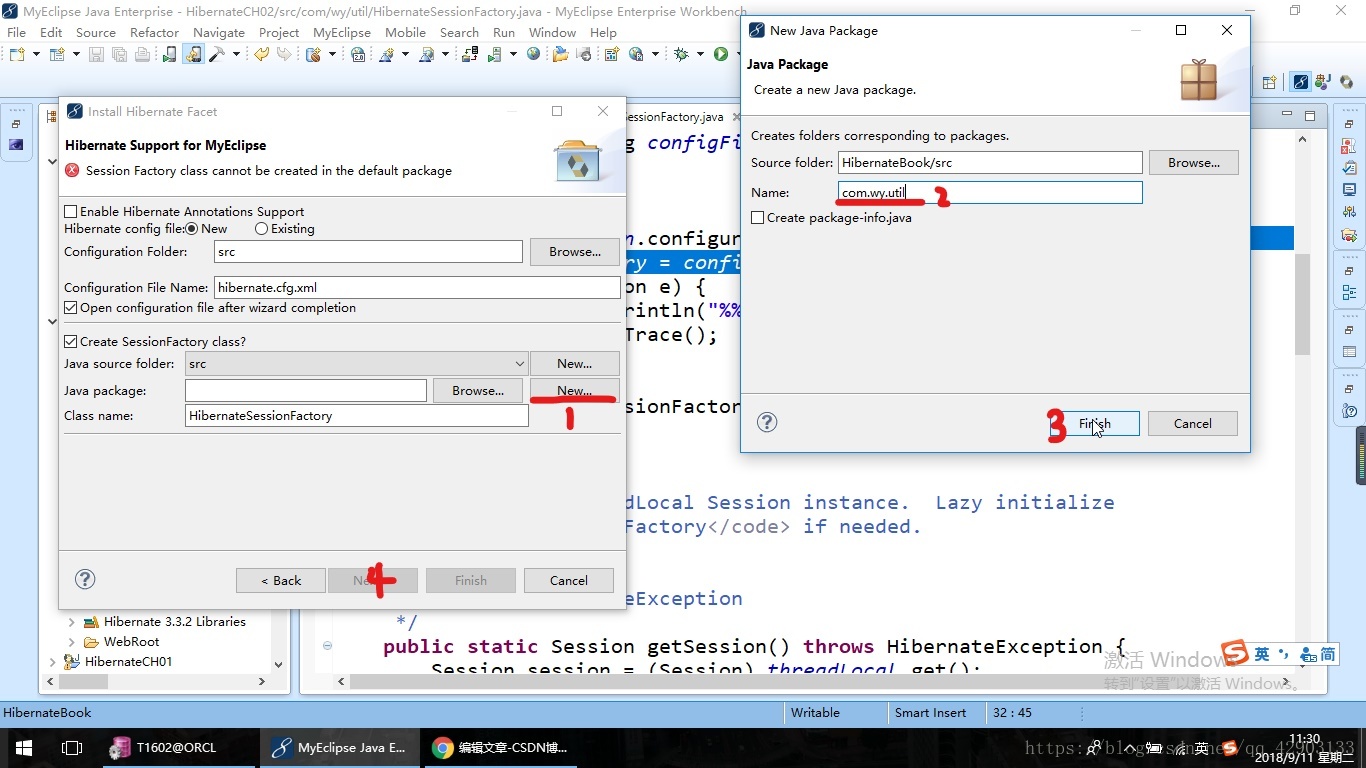This screenshot has width=1366, height=768.
Task: Click Browse next to Source folder field
Action: tap(1194, 162)
